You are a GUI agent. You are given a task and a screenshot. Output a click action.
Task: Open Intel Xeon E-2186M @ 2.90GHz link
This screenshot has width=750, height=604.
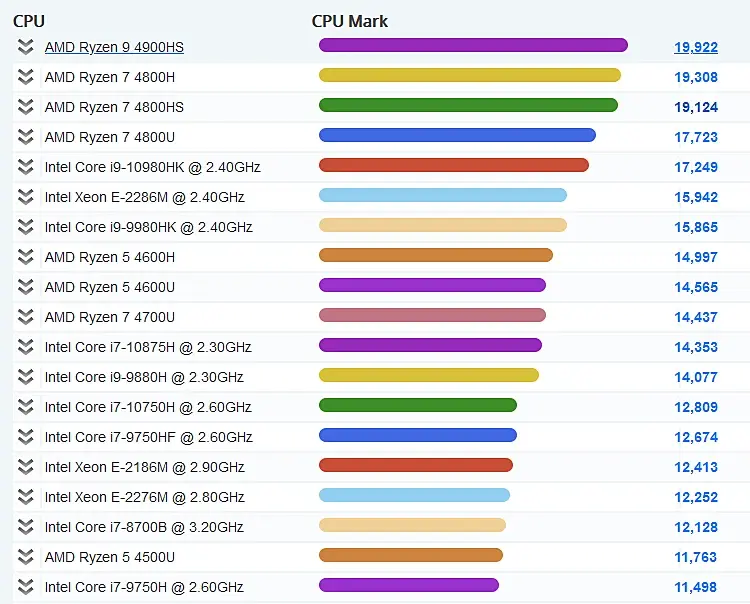(144, 467)
